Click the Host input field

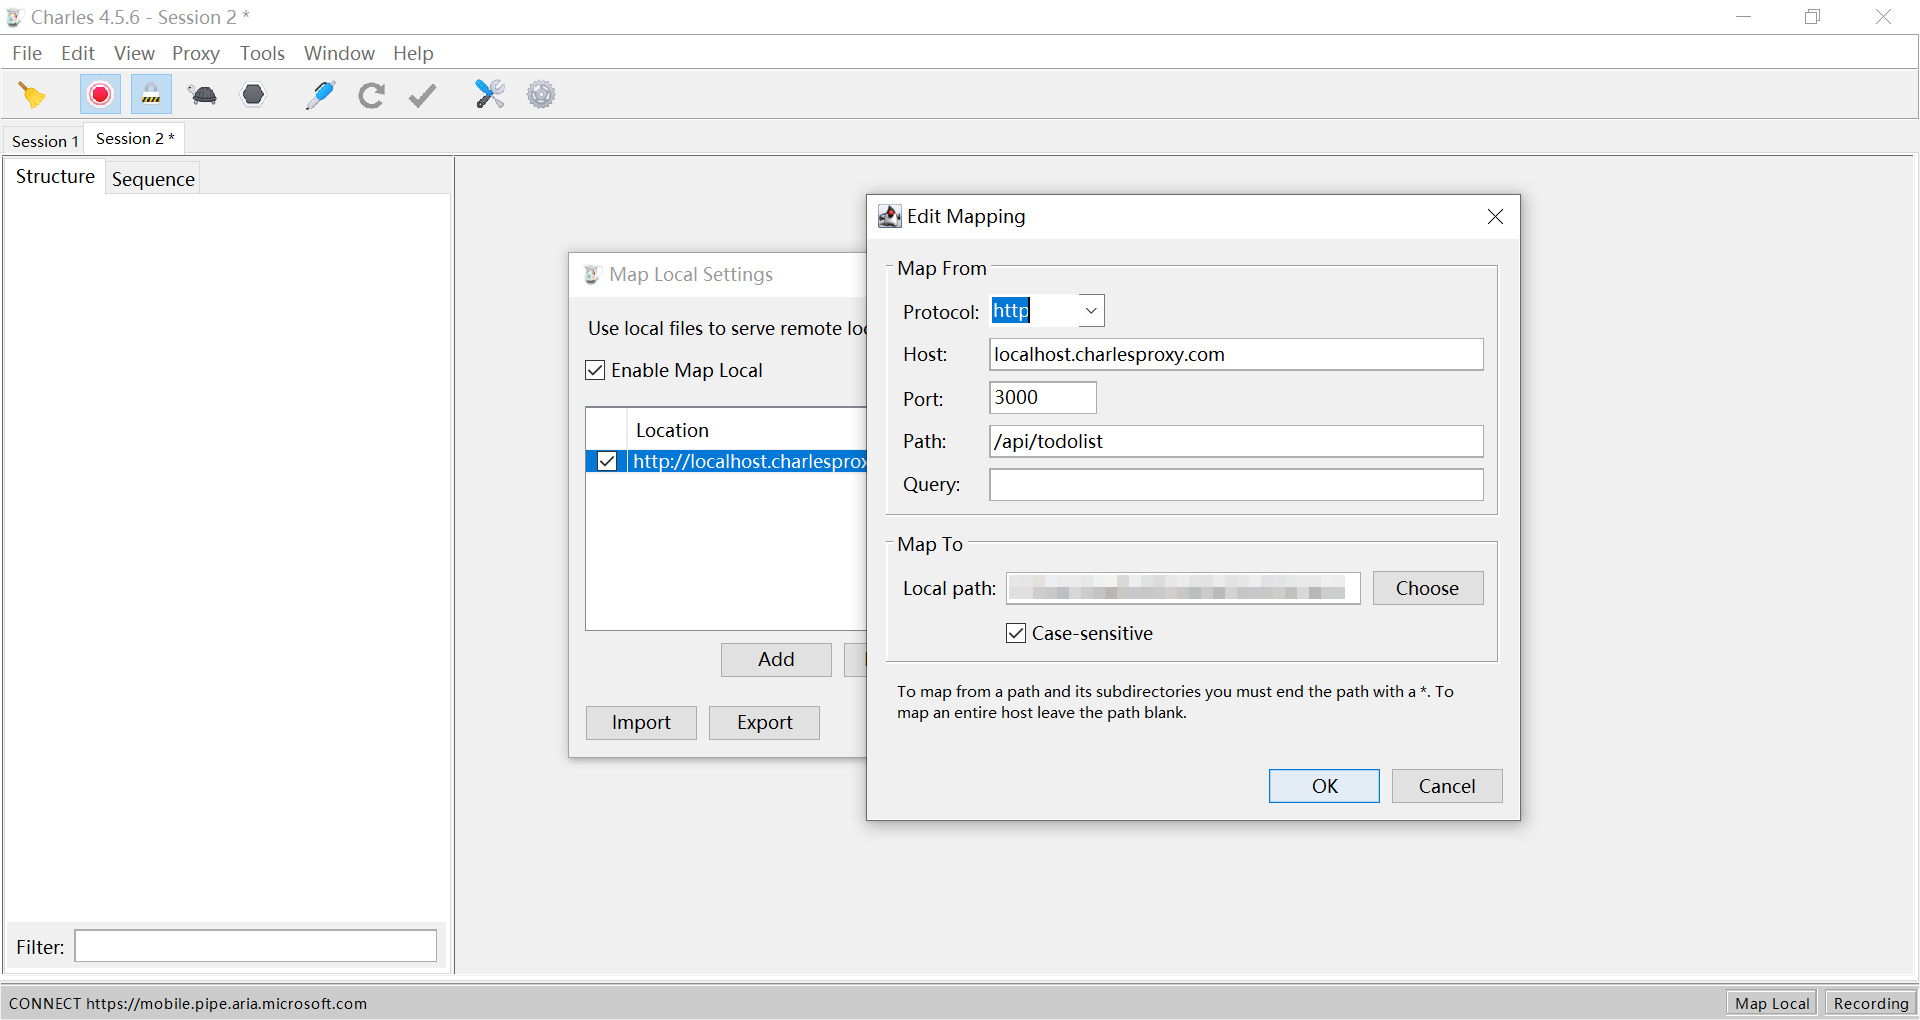(1236, 354)
